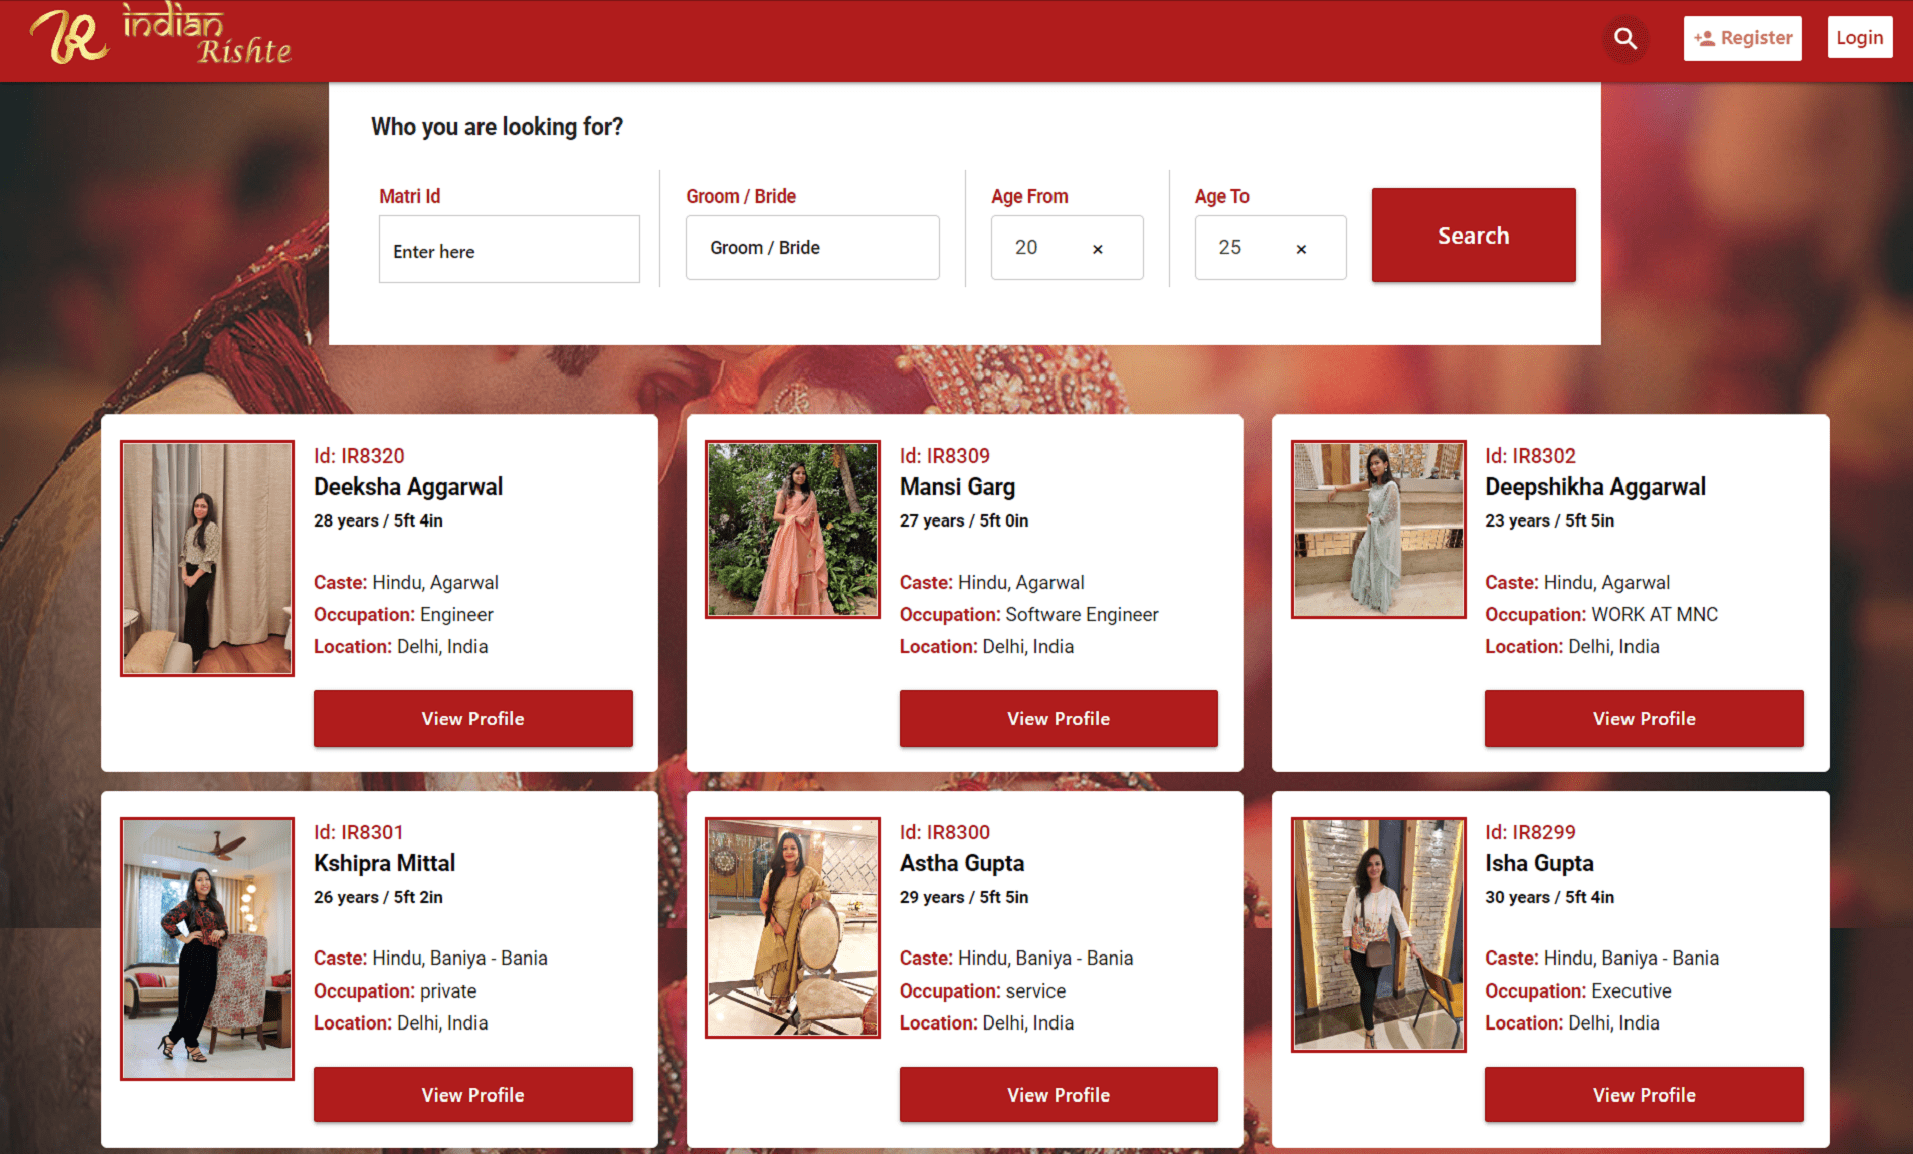Open search via magnifier icon
The width and height of the screenshot is (1913, 1154).
pos(1625,39)
